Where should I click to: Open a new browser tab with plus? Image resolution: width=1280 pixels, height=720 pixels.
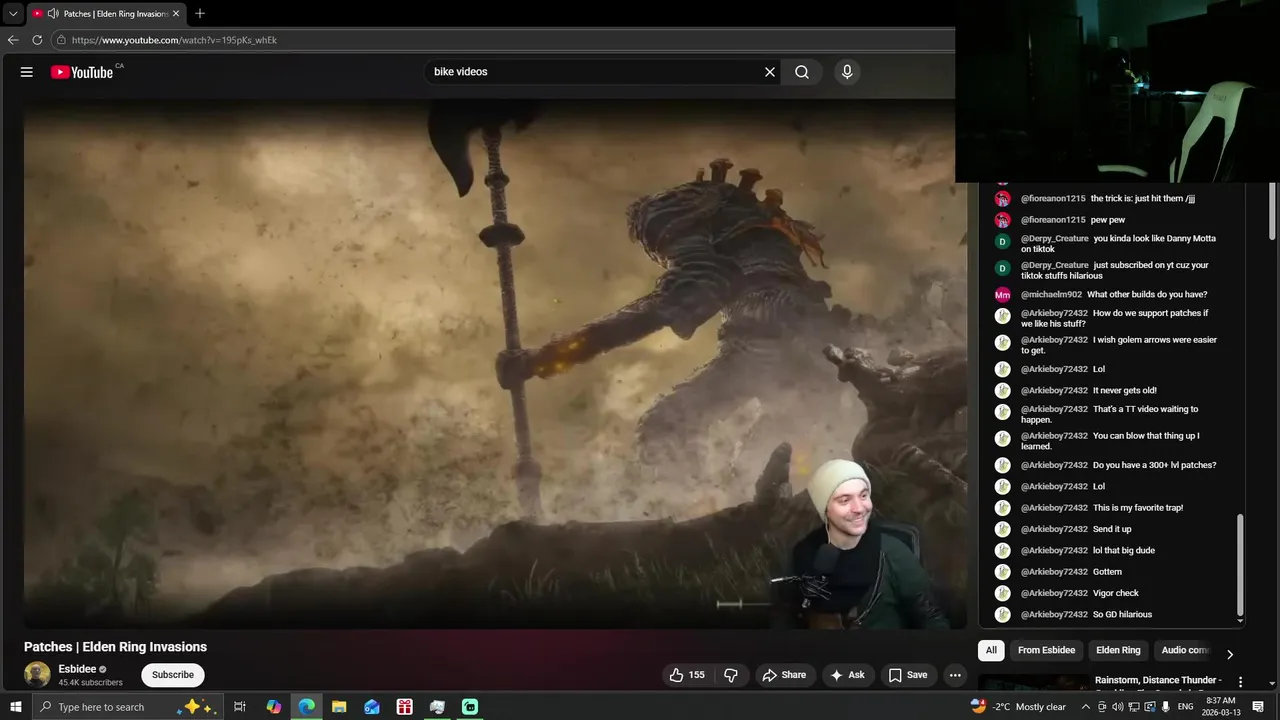pyautogui.click(x=200, y=14)
